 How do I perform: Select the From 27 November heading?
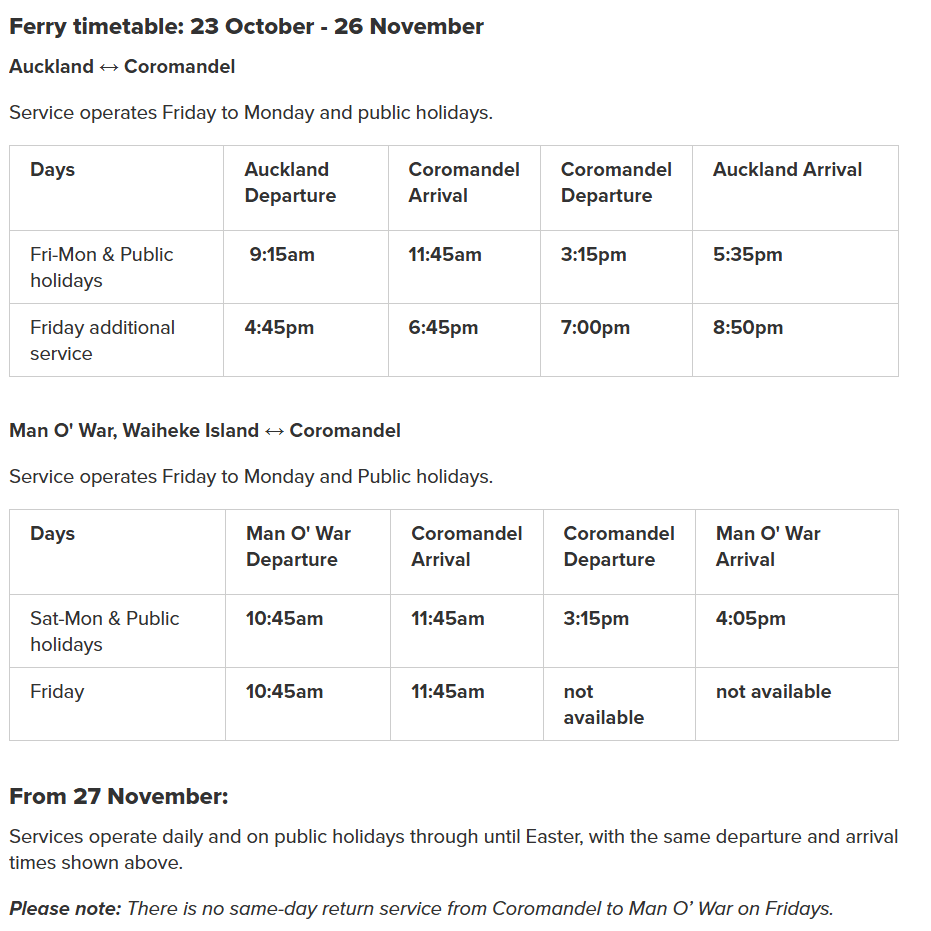119,796
